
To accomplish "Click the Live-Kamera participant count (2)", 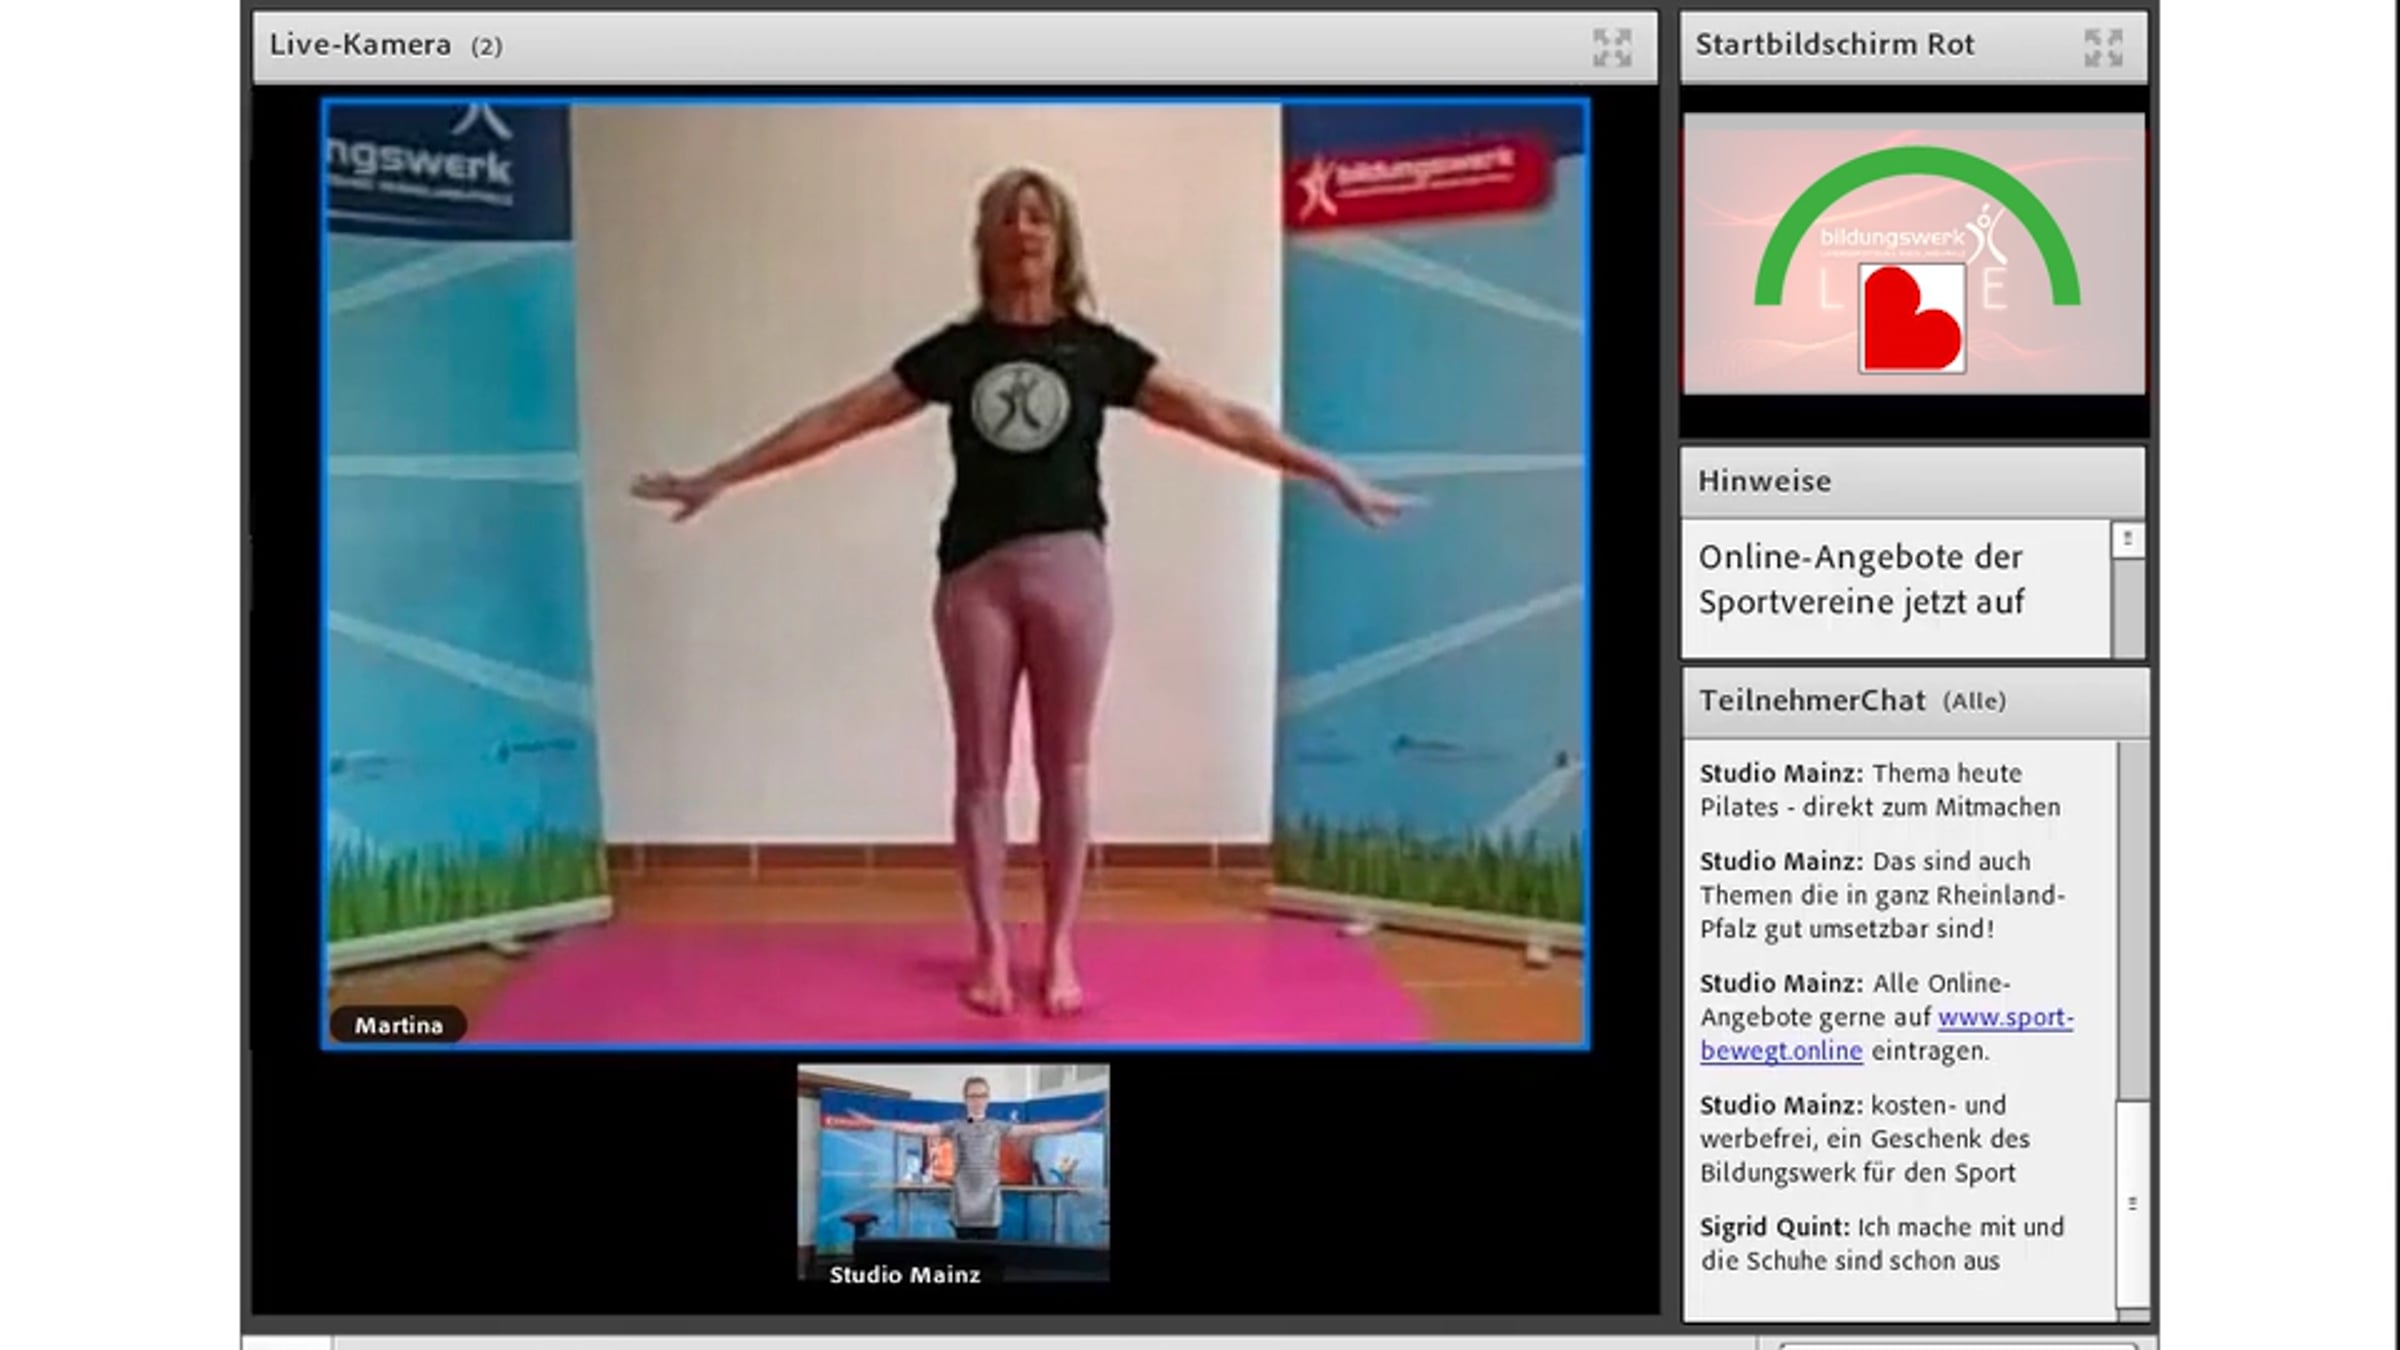I will click(x=487, y=47).
